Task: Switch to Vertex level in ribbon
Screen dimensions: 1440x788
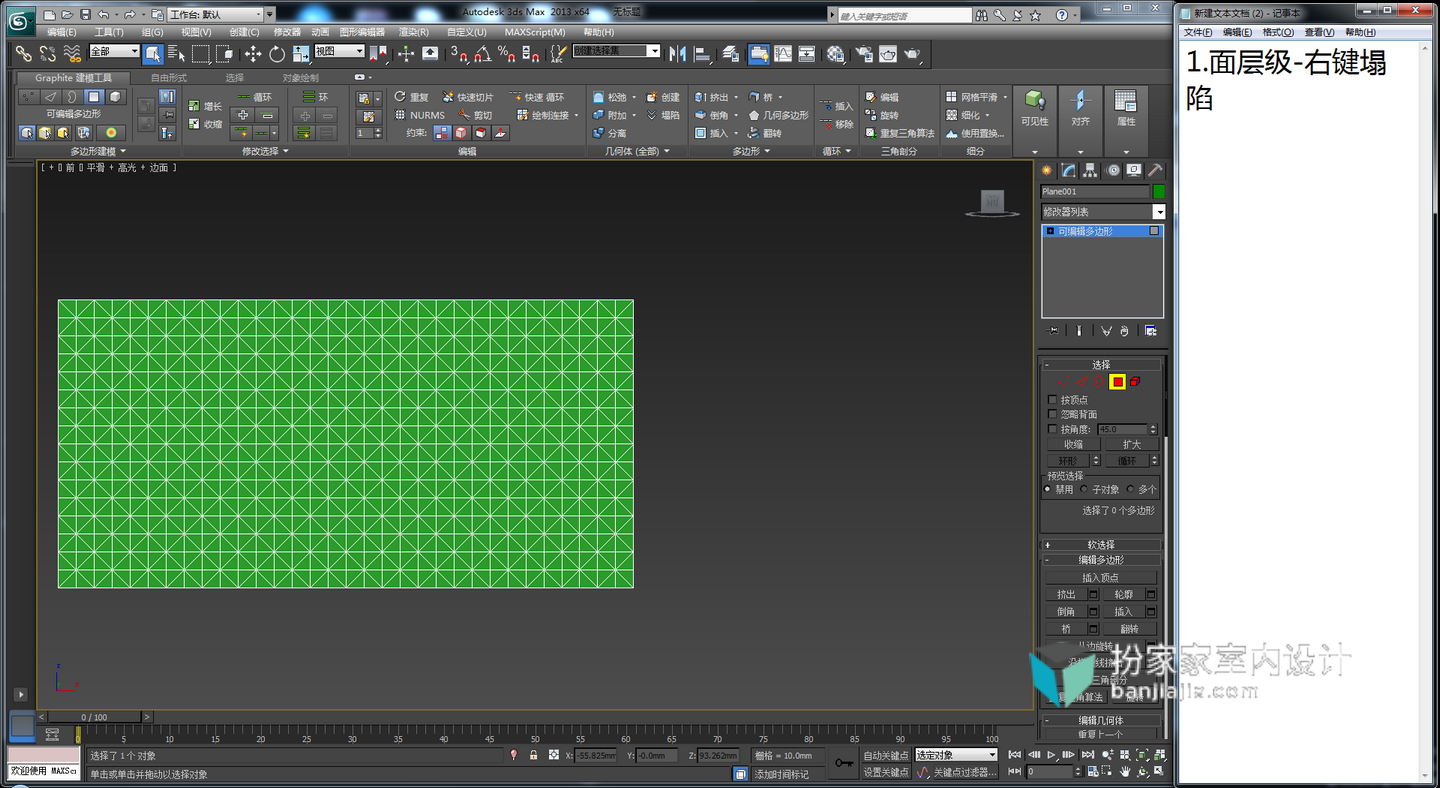Action: pos(27,97)
